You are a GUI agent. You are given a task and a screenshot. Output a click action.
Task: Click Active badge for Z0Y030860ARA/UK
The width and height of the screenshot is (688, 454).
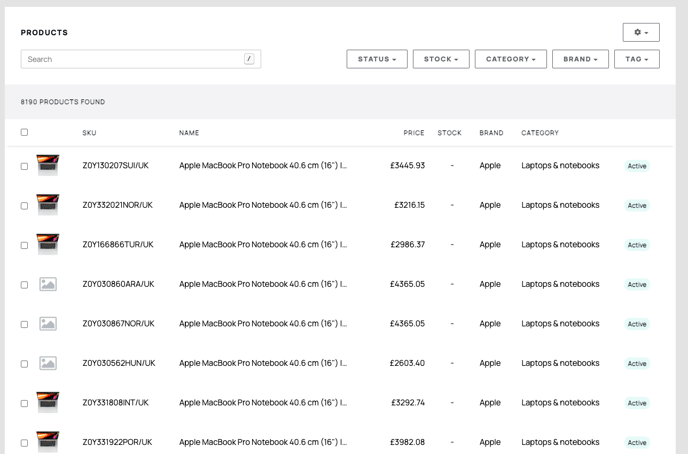[x=637, y=284]
